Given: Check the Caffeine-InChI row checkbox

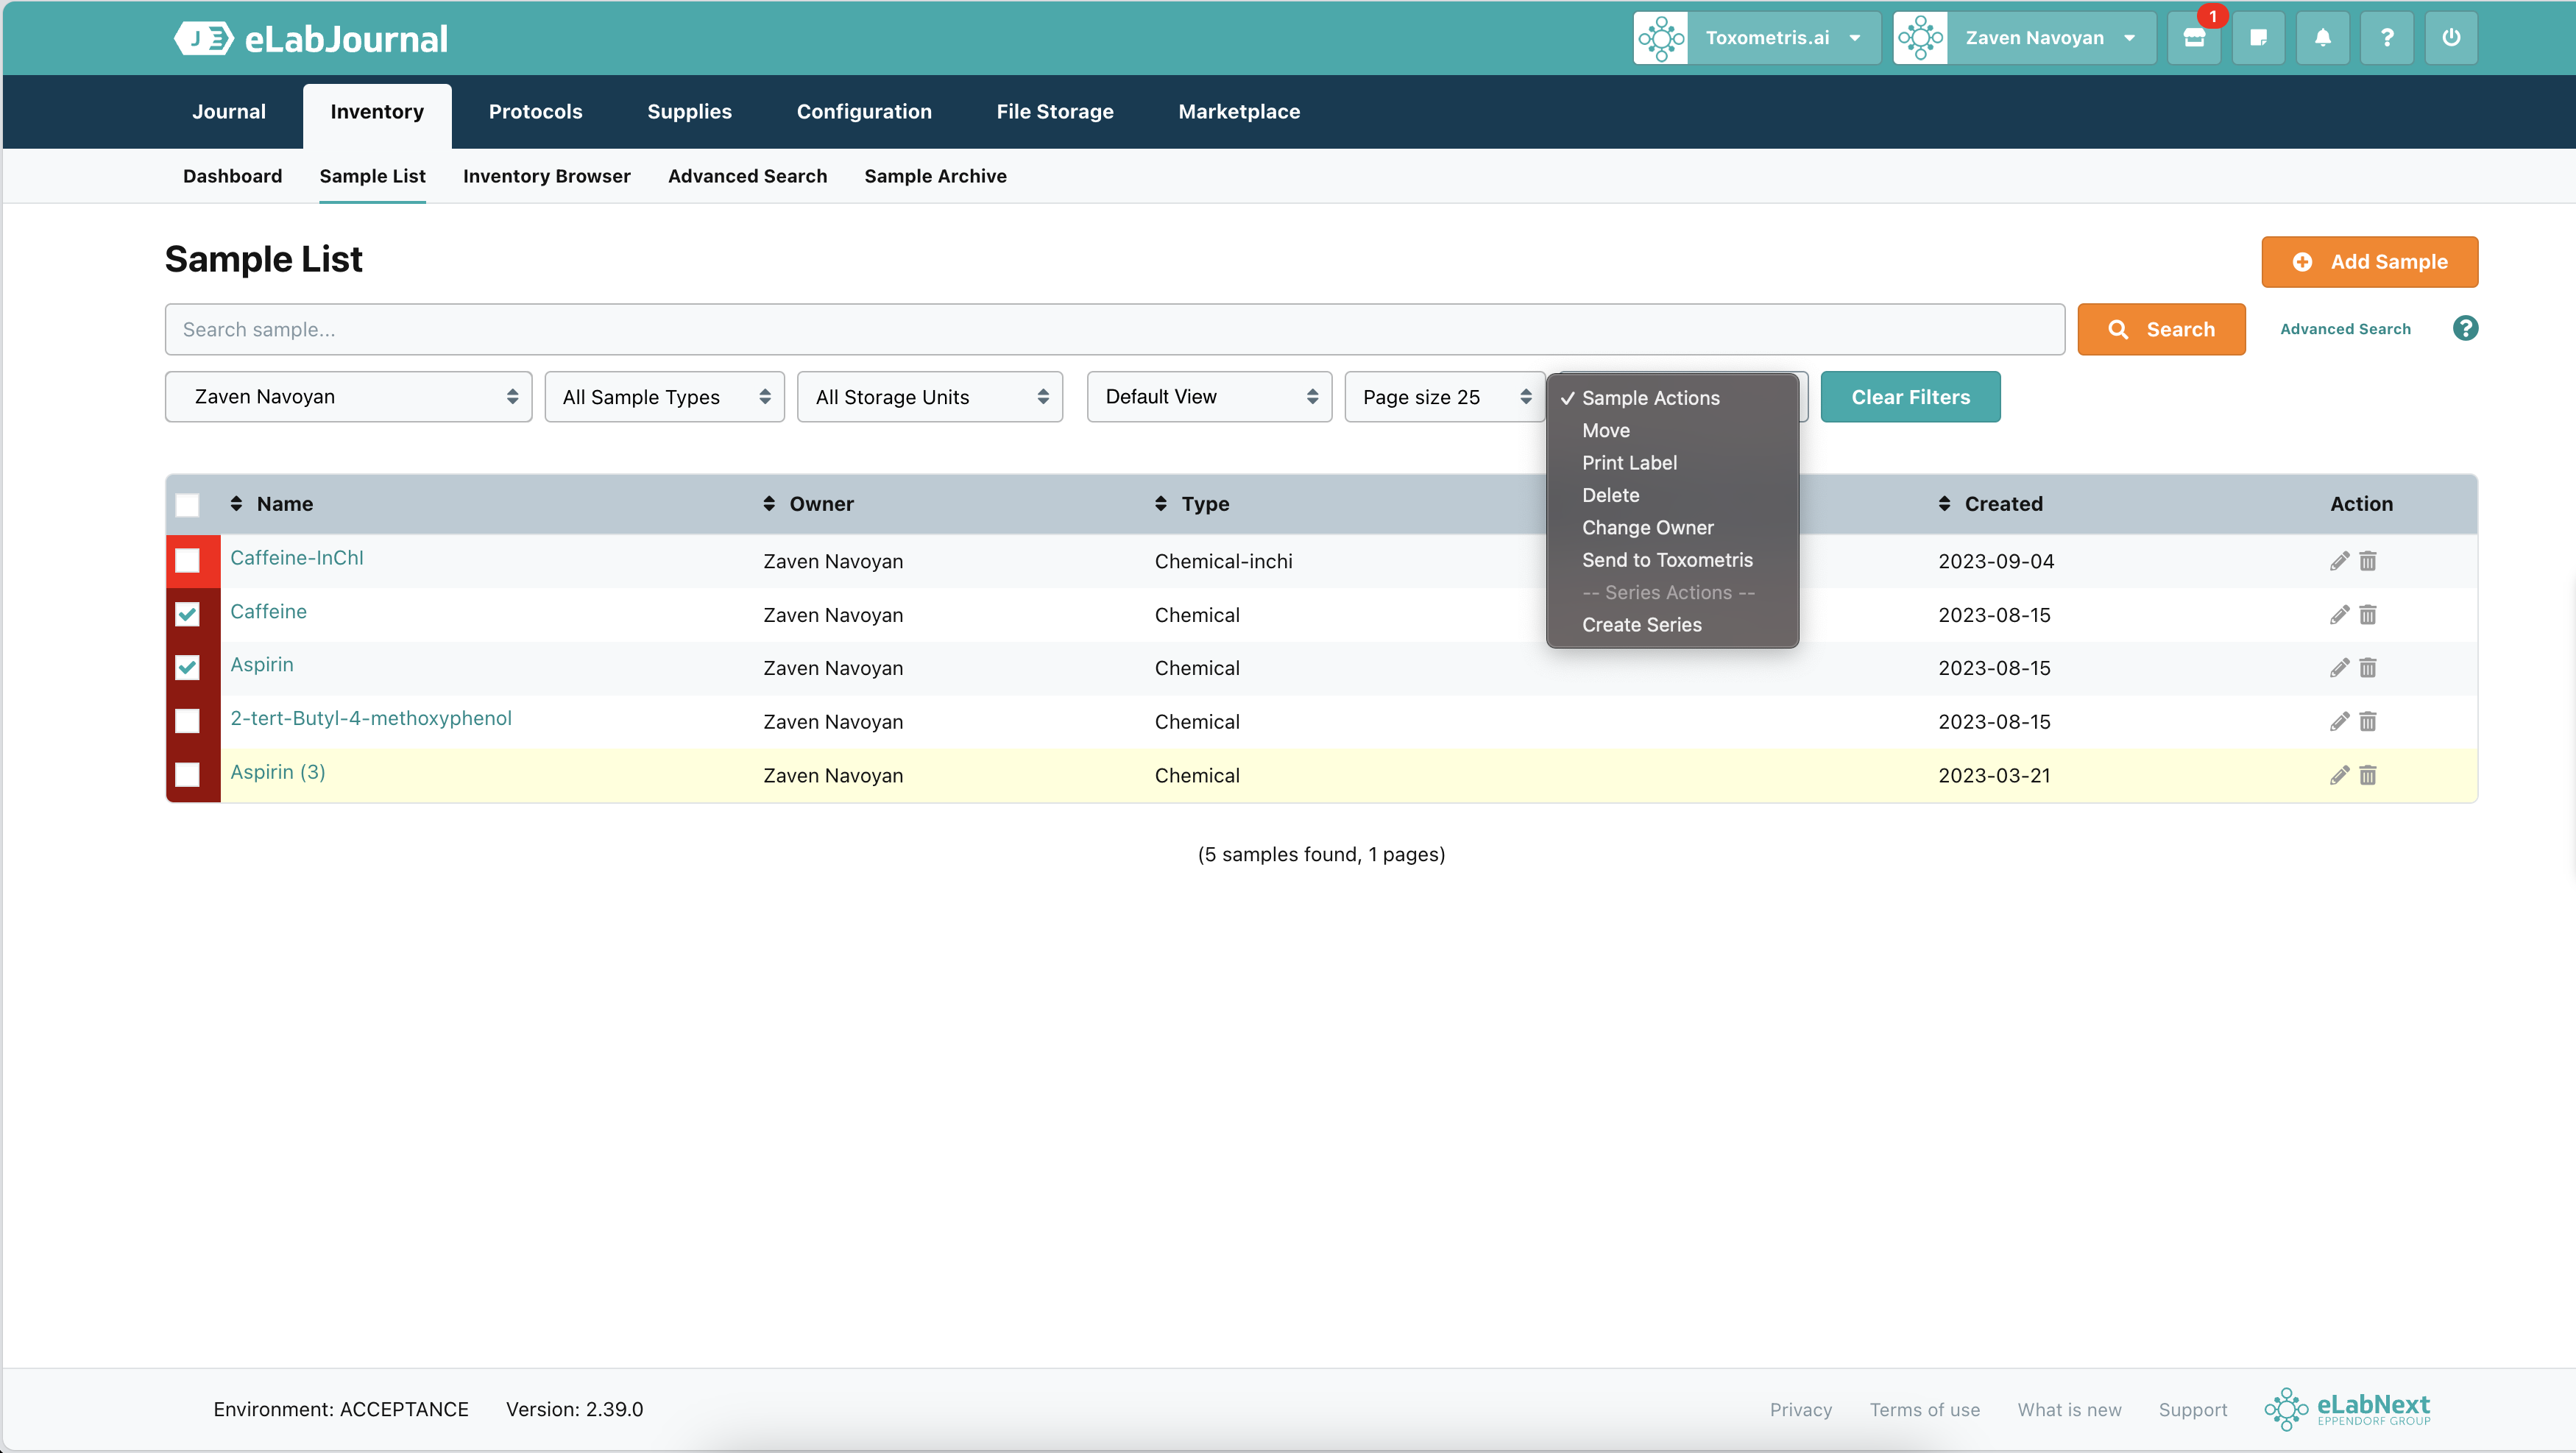Looking at the screenshot, I should [x=187, y=561].
